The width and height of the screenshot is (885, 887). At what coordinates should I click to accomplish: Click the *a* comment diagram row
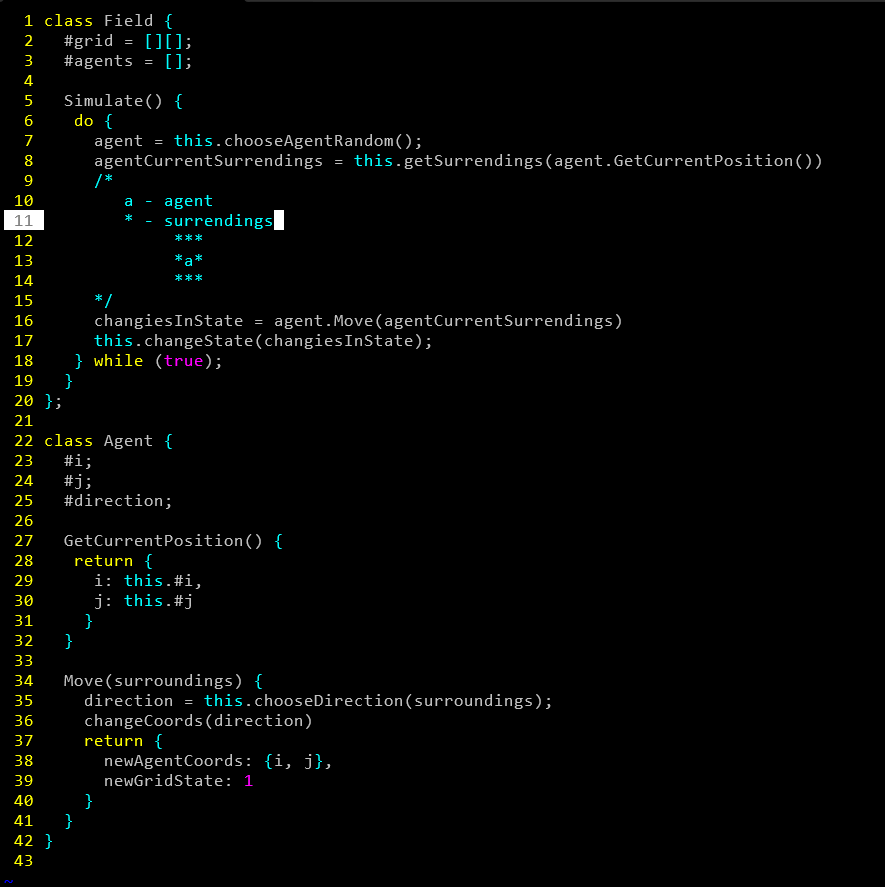coord(188,261)
